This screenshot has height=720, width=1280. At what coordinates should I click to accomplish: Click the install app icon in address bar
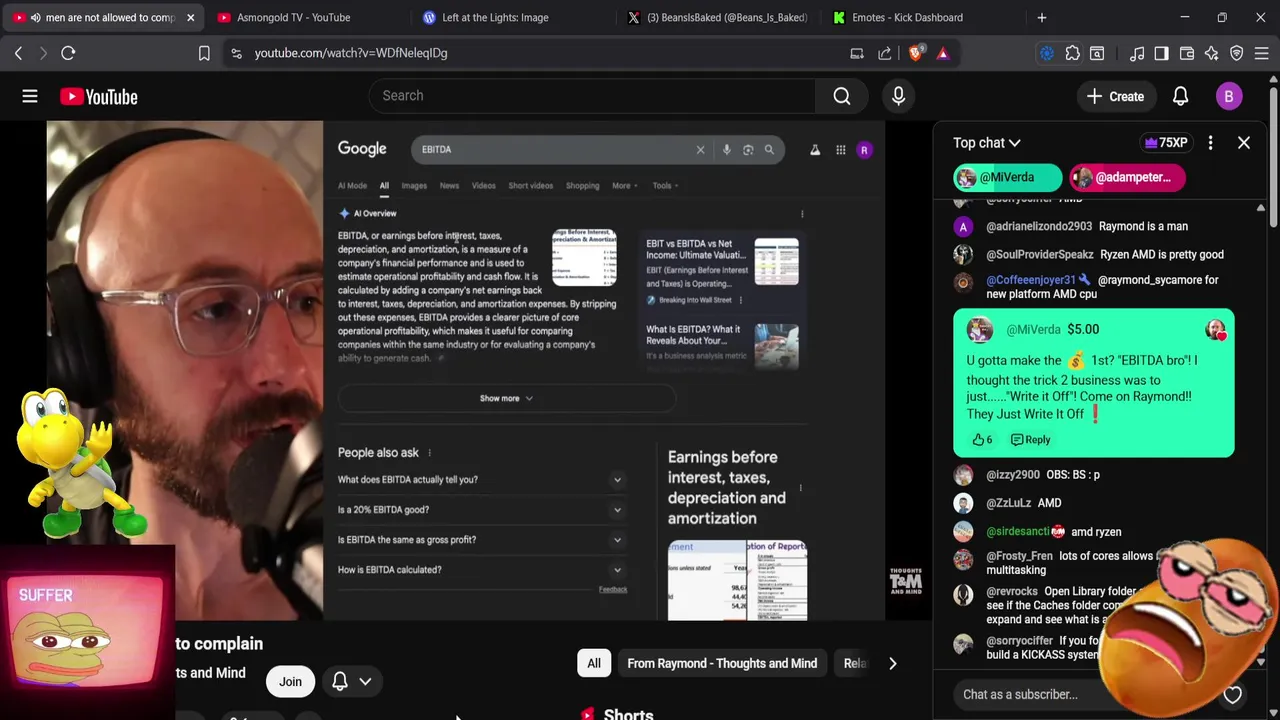coord(857,53)
